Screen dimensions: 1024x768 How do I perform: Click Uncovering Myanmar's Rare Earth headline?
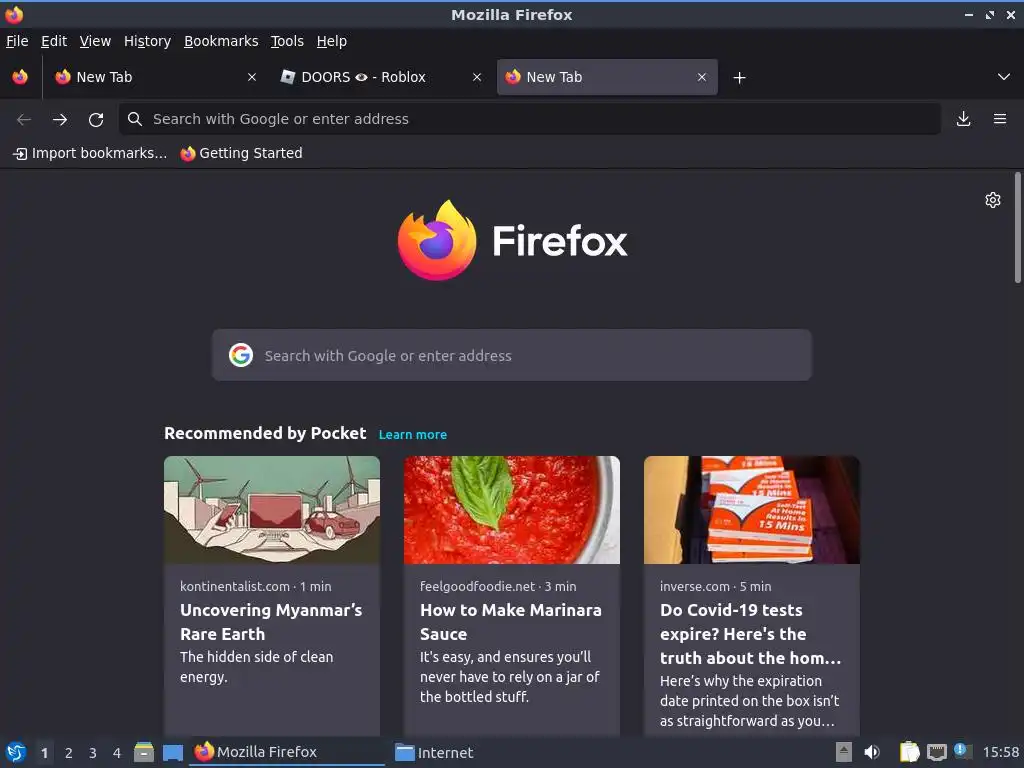(x=271, y=622)
